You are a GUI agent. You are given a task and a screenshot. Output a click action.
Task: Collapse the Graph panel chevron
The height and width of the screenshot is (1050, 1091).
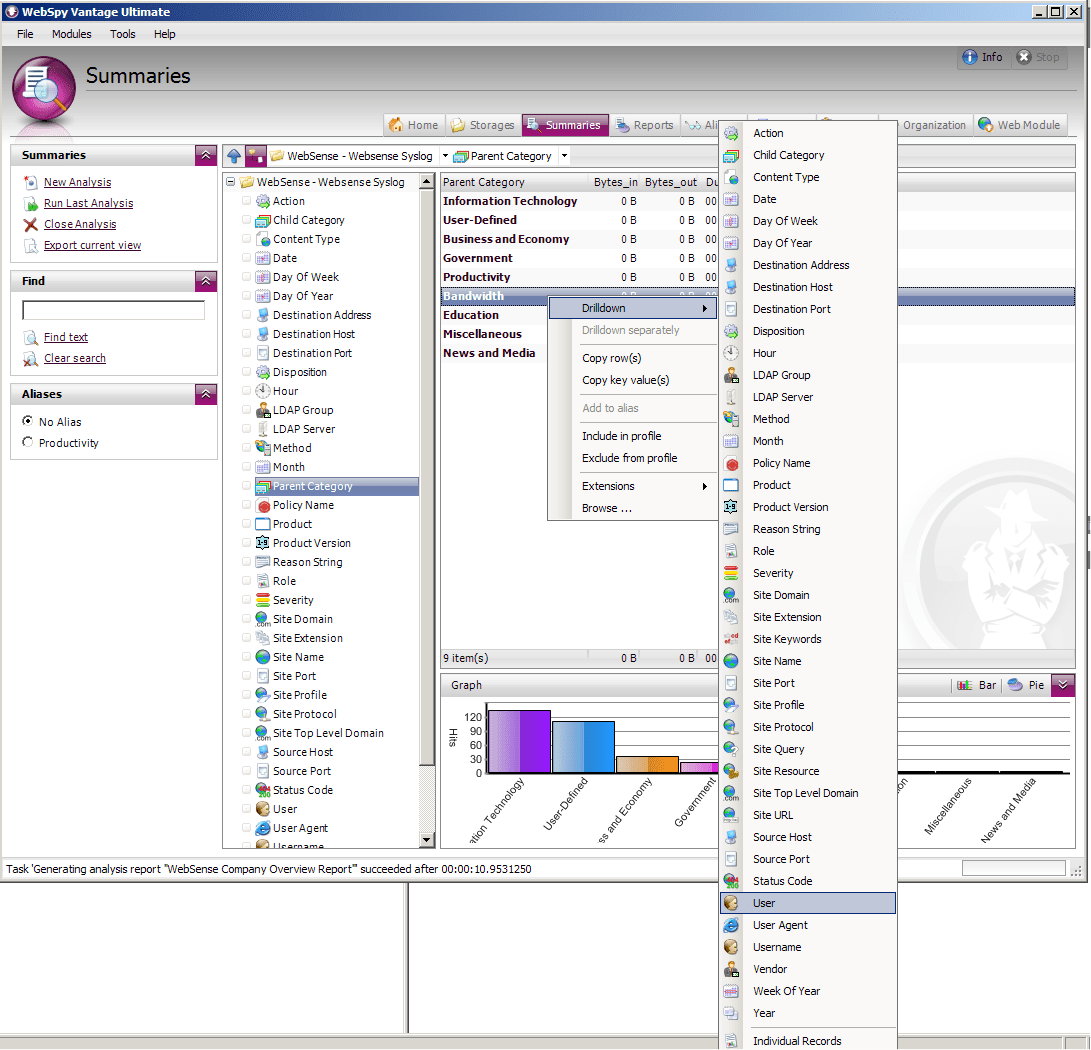[x=1062, y=685]
